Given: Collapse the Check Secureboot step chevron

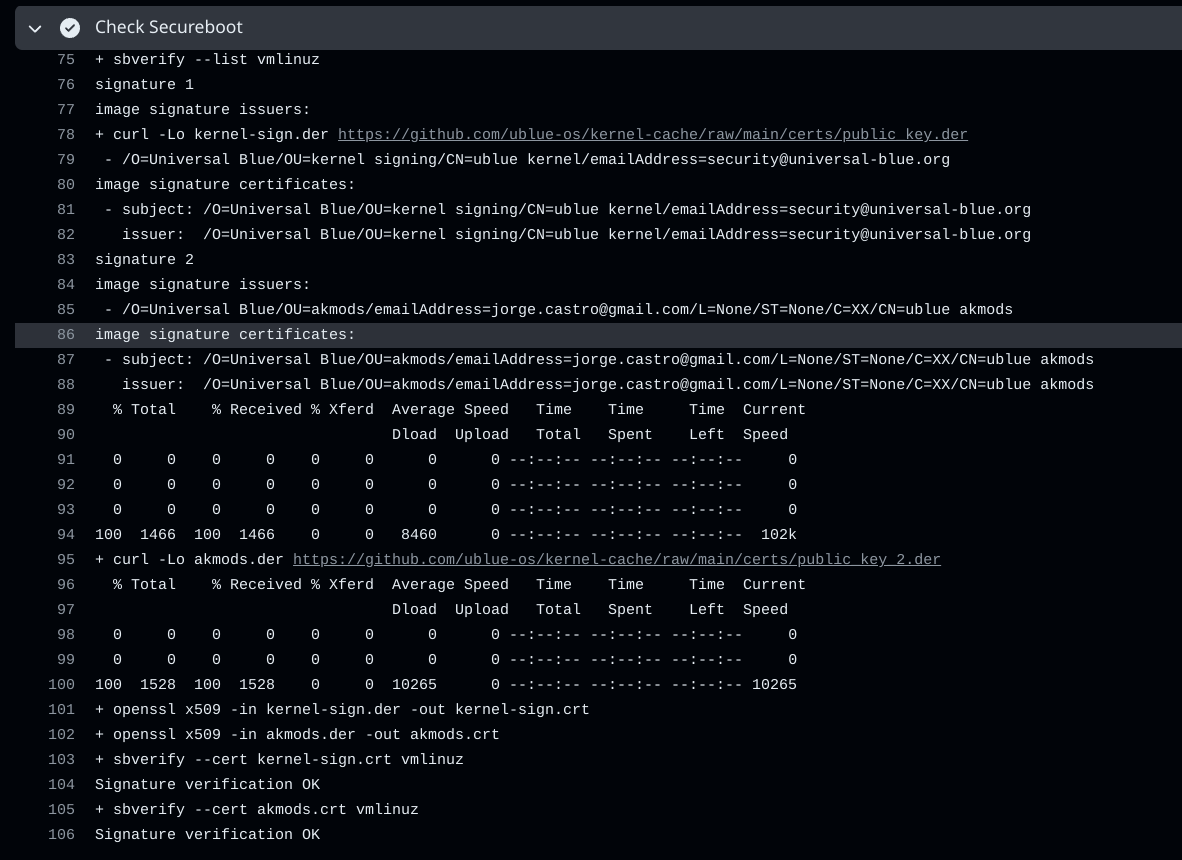Looking at the screenshot, I should pyautogui.click(x=35, y=29).
